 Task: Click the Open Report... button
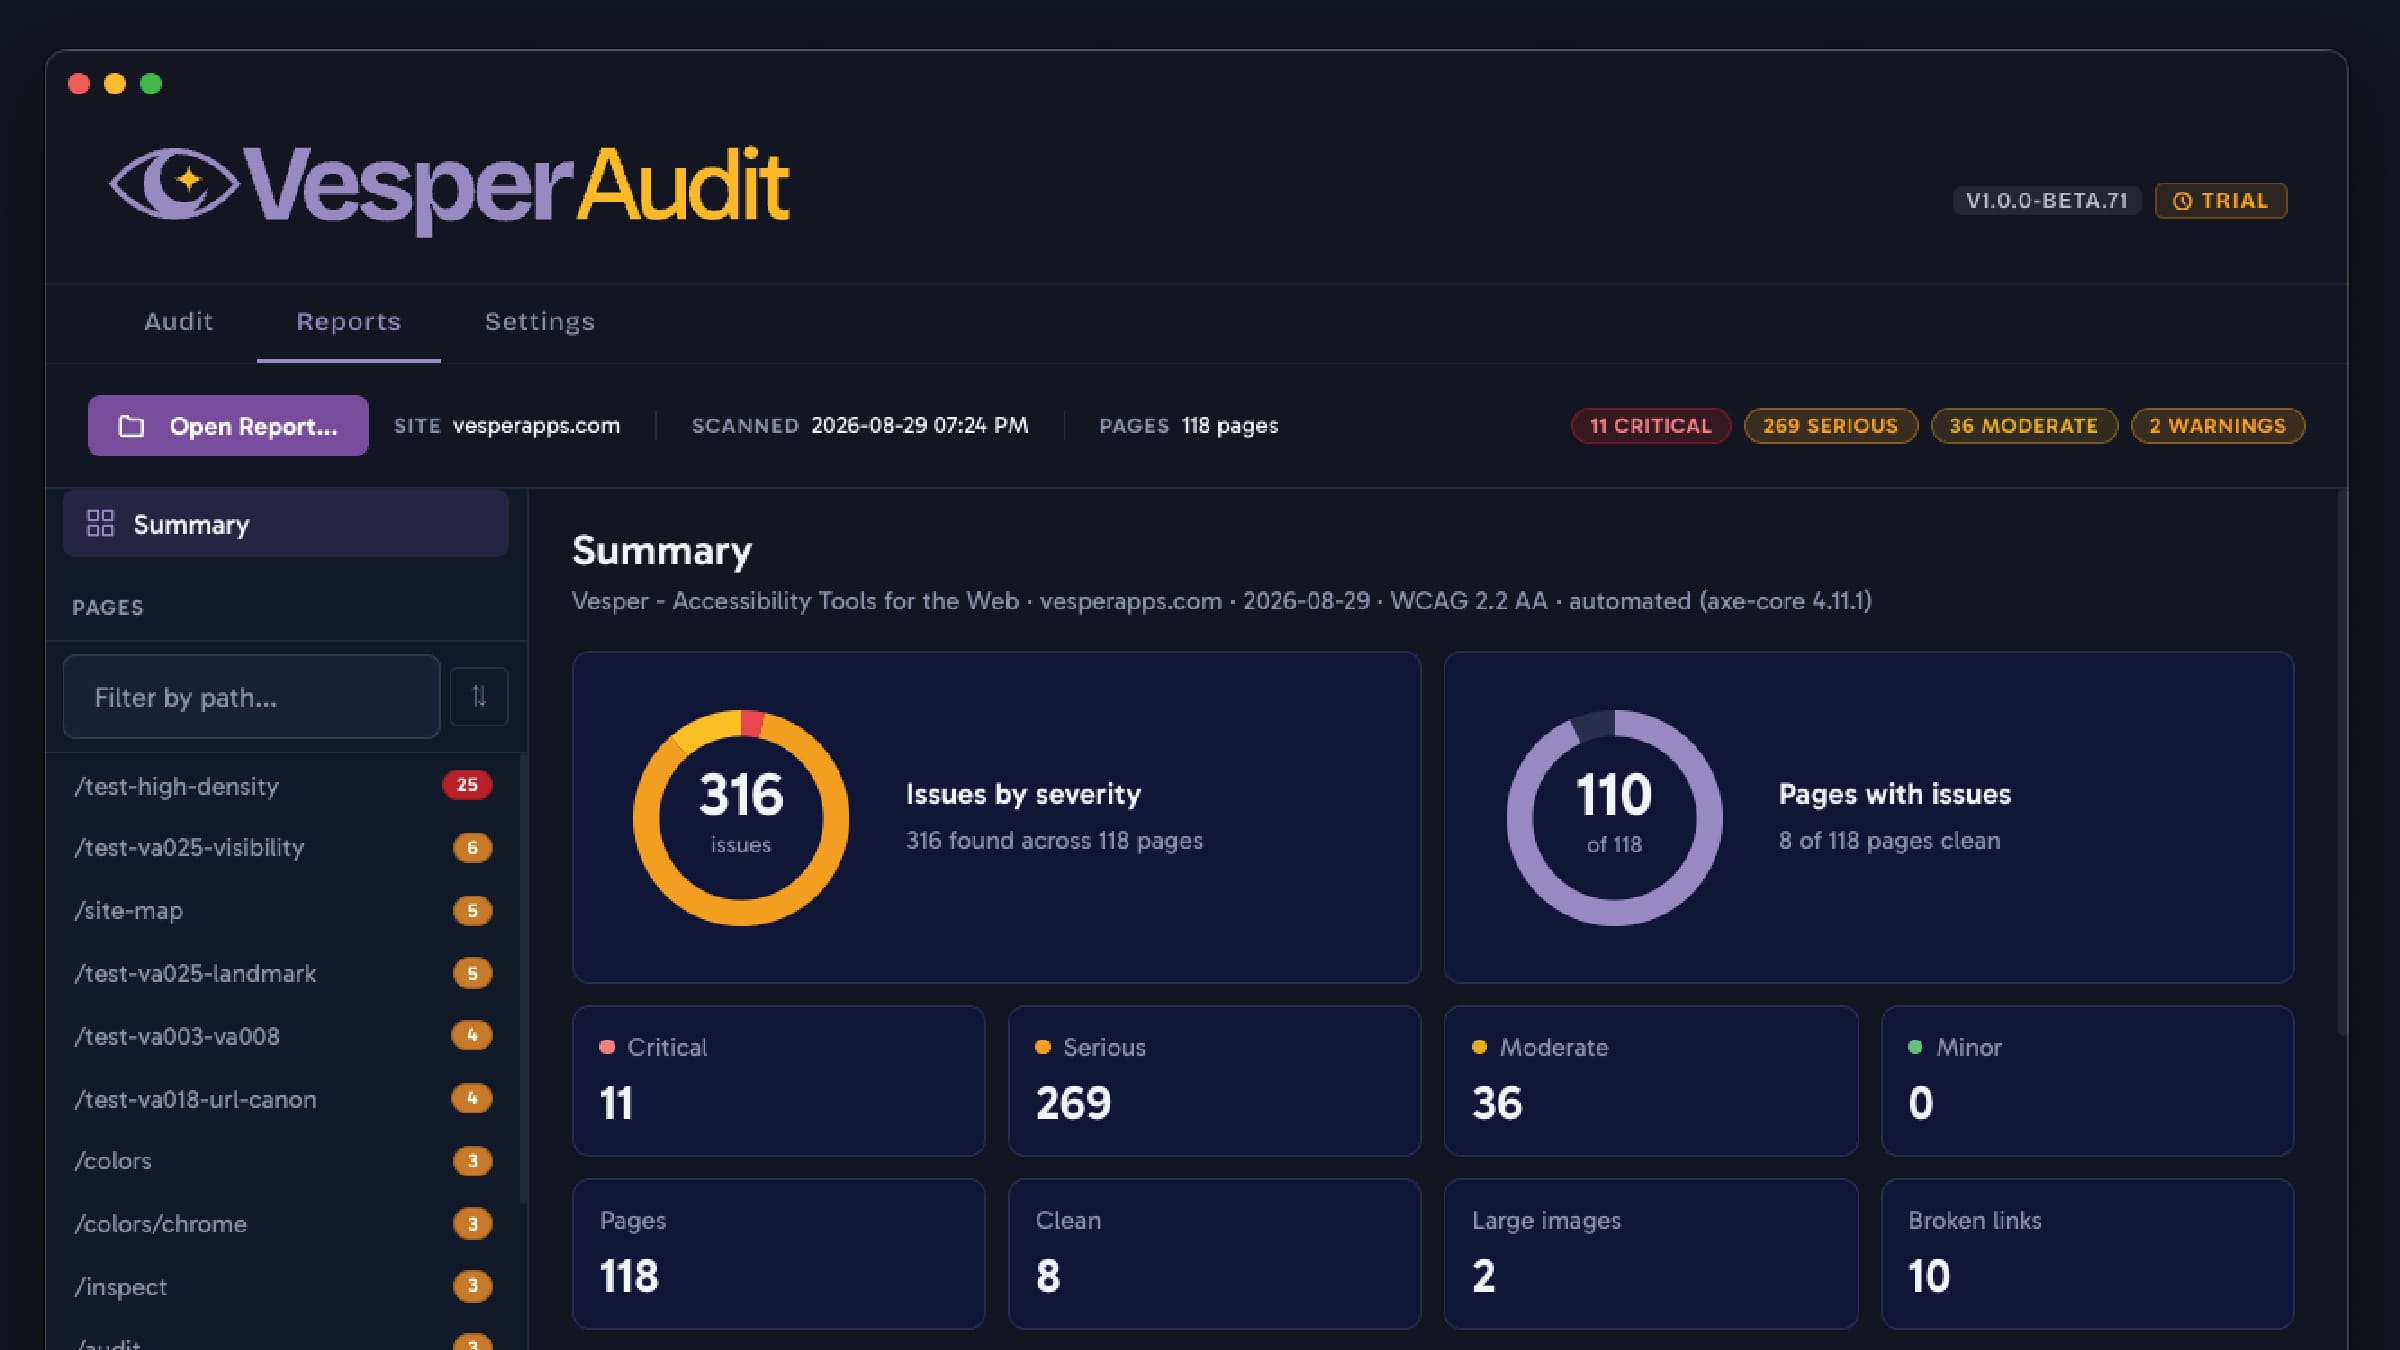(228, 426)
